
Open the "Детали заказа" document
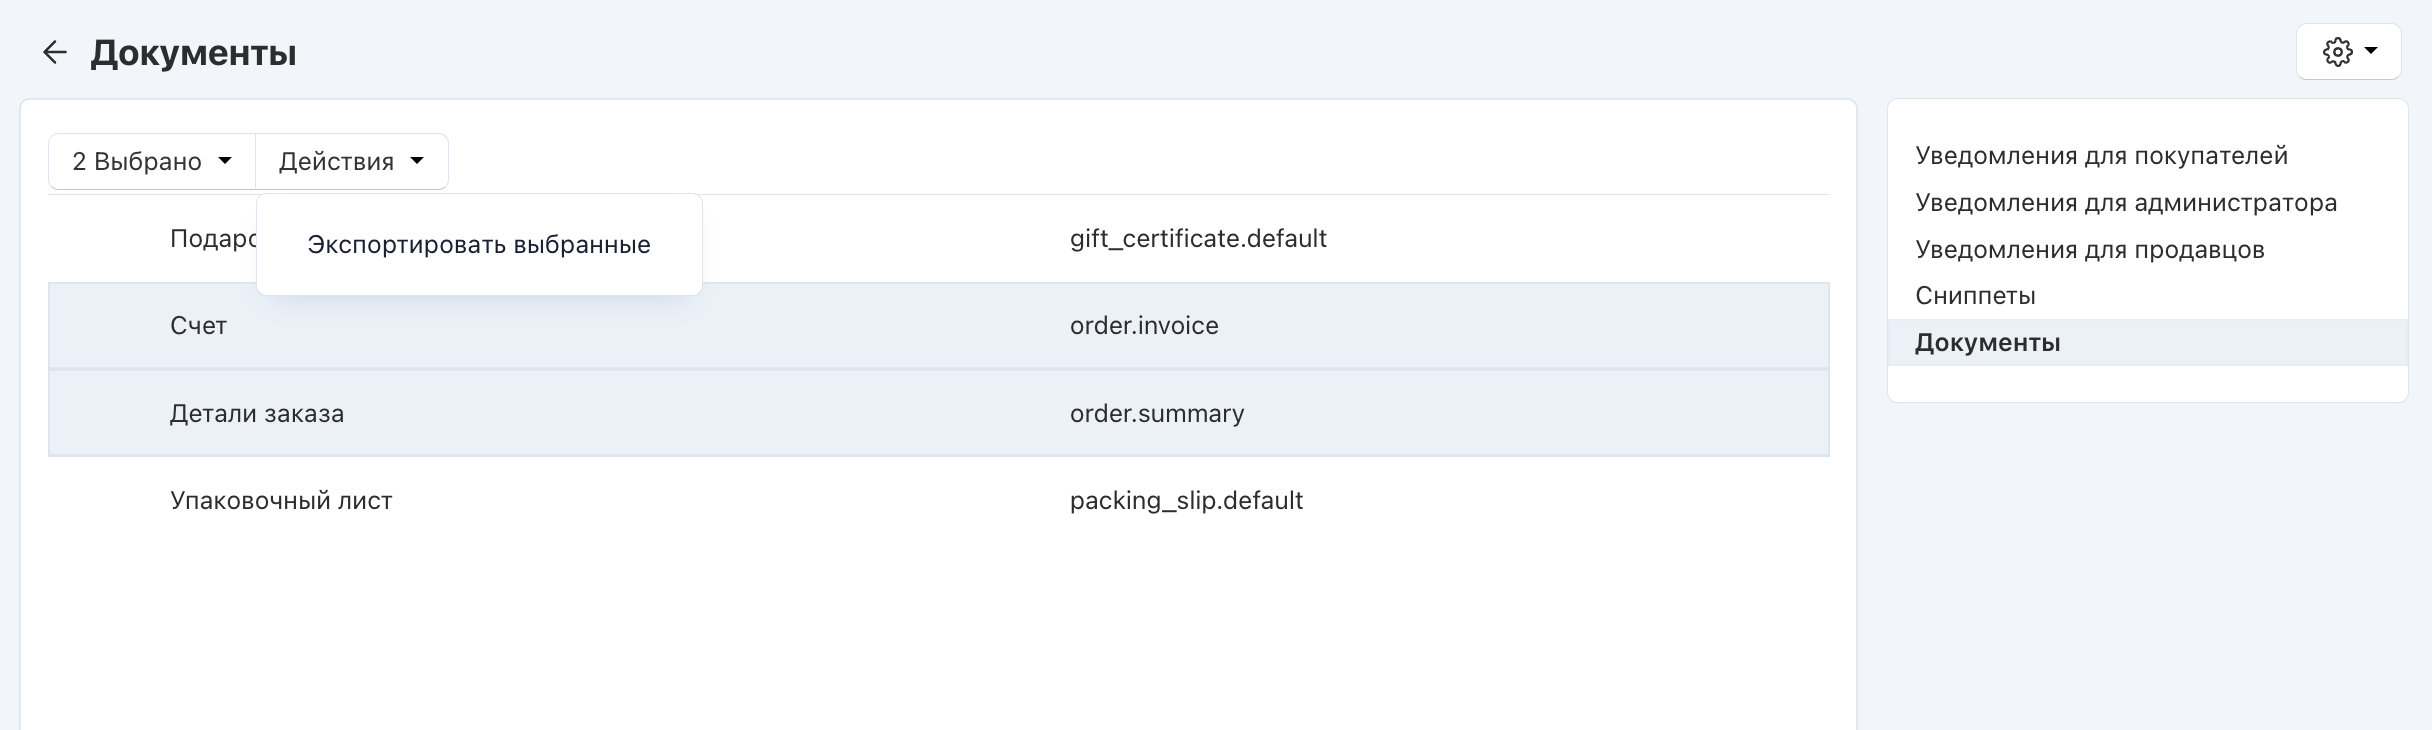[x=257, y=414]
